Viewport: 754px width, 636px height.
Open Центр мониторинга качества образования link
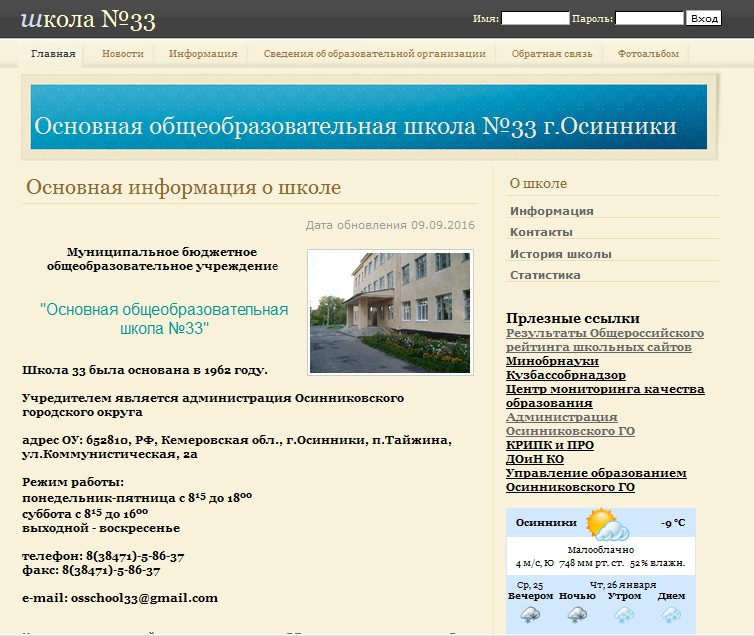coord(605,396)
